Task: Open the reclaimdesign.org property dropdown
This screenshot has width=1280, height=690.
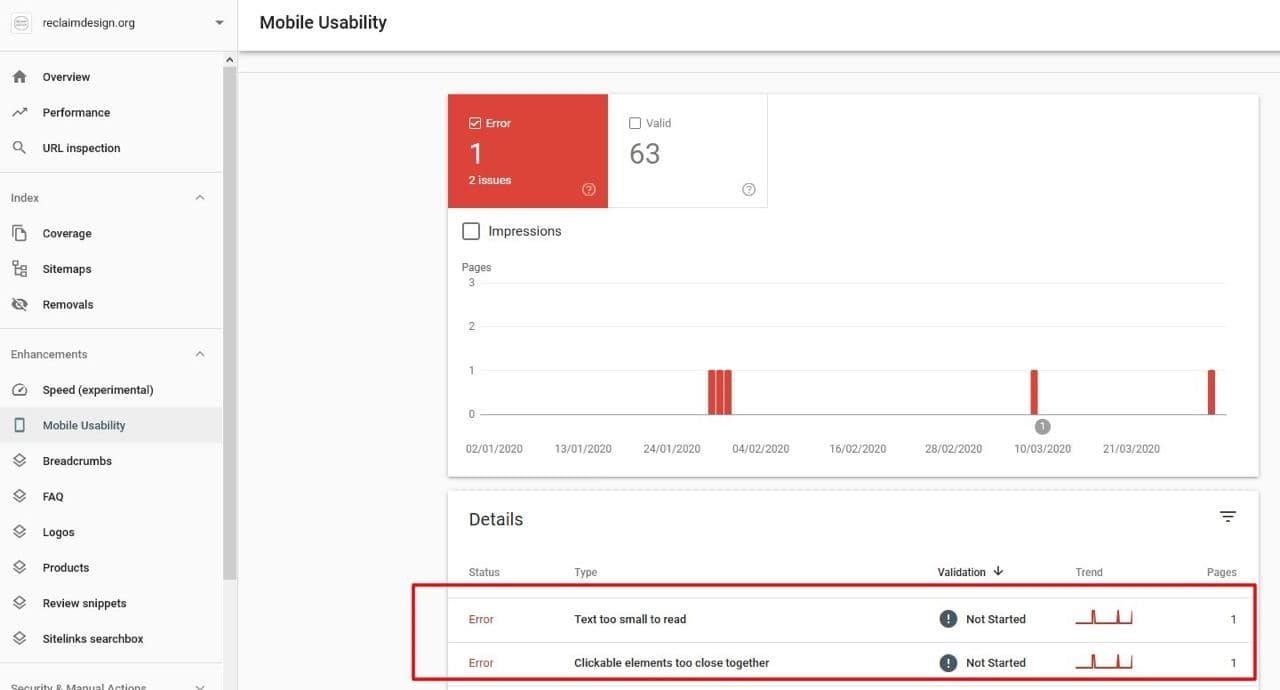Action: (x=219, y=23)
